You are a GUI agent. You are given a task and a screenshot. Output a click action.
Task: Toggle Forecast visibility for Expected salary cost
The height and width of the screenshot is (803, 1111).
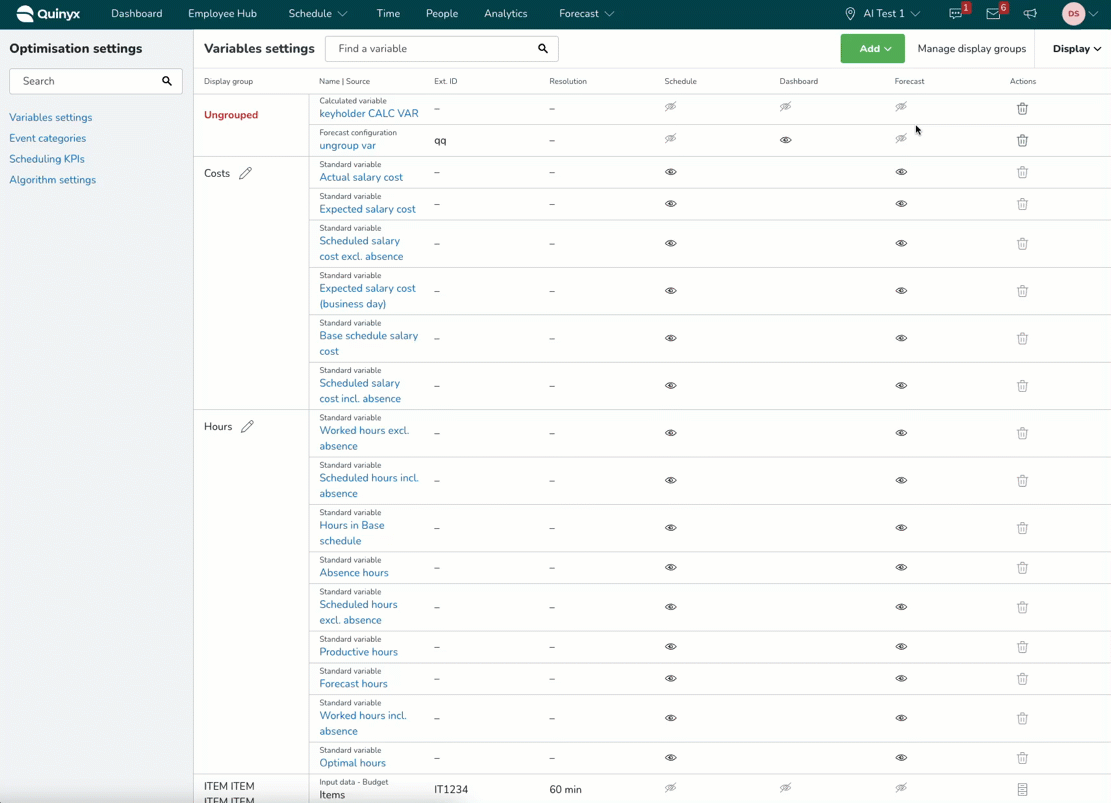[x=901, y=203]
